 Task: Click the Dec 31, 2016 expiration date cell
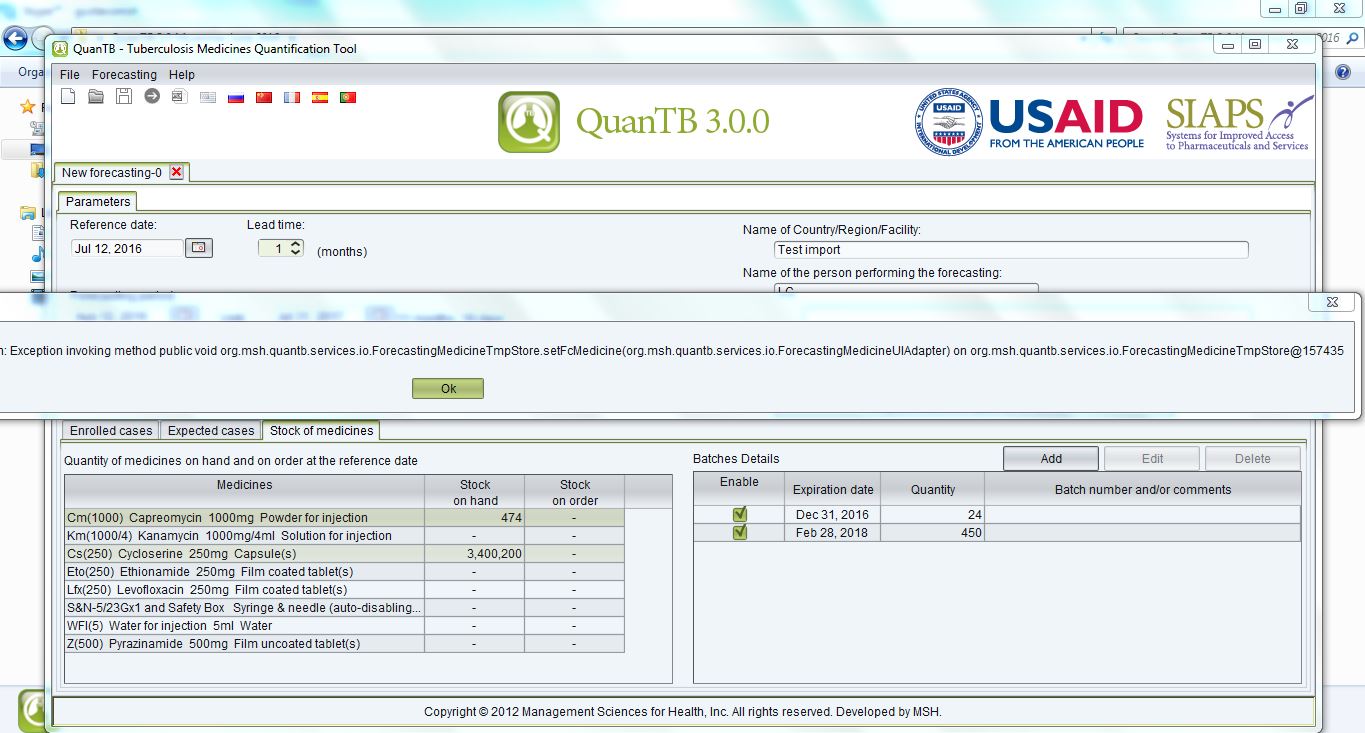click(x=833, y=514)
